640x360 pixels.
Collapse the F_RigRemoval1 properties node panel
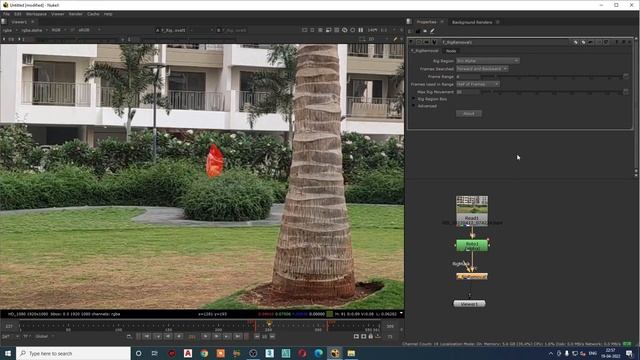click(x=411, y=42)
